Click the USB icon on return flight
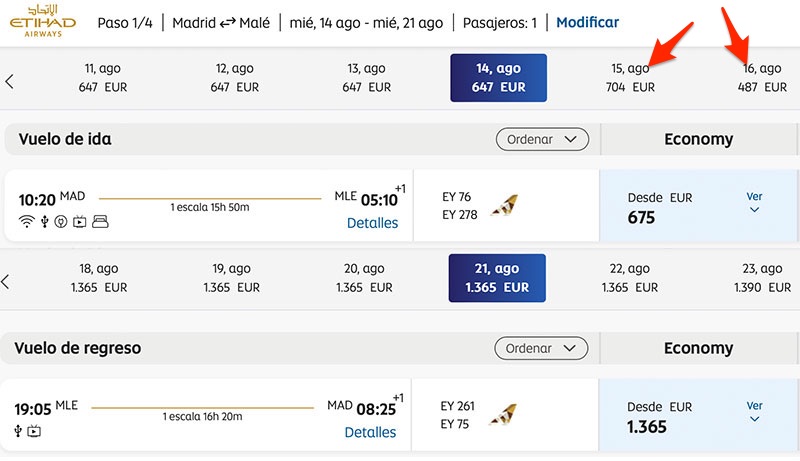The height and width of the screenshot is (461, 800). [x=18, y=431]
